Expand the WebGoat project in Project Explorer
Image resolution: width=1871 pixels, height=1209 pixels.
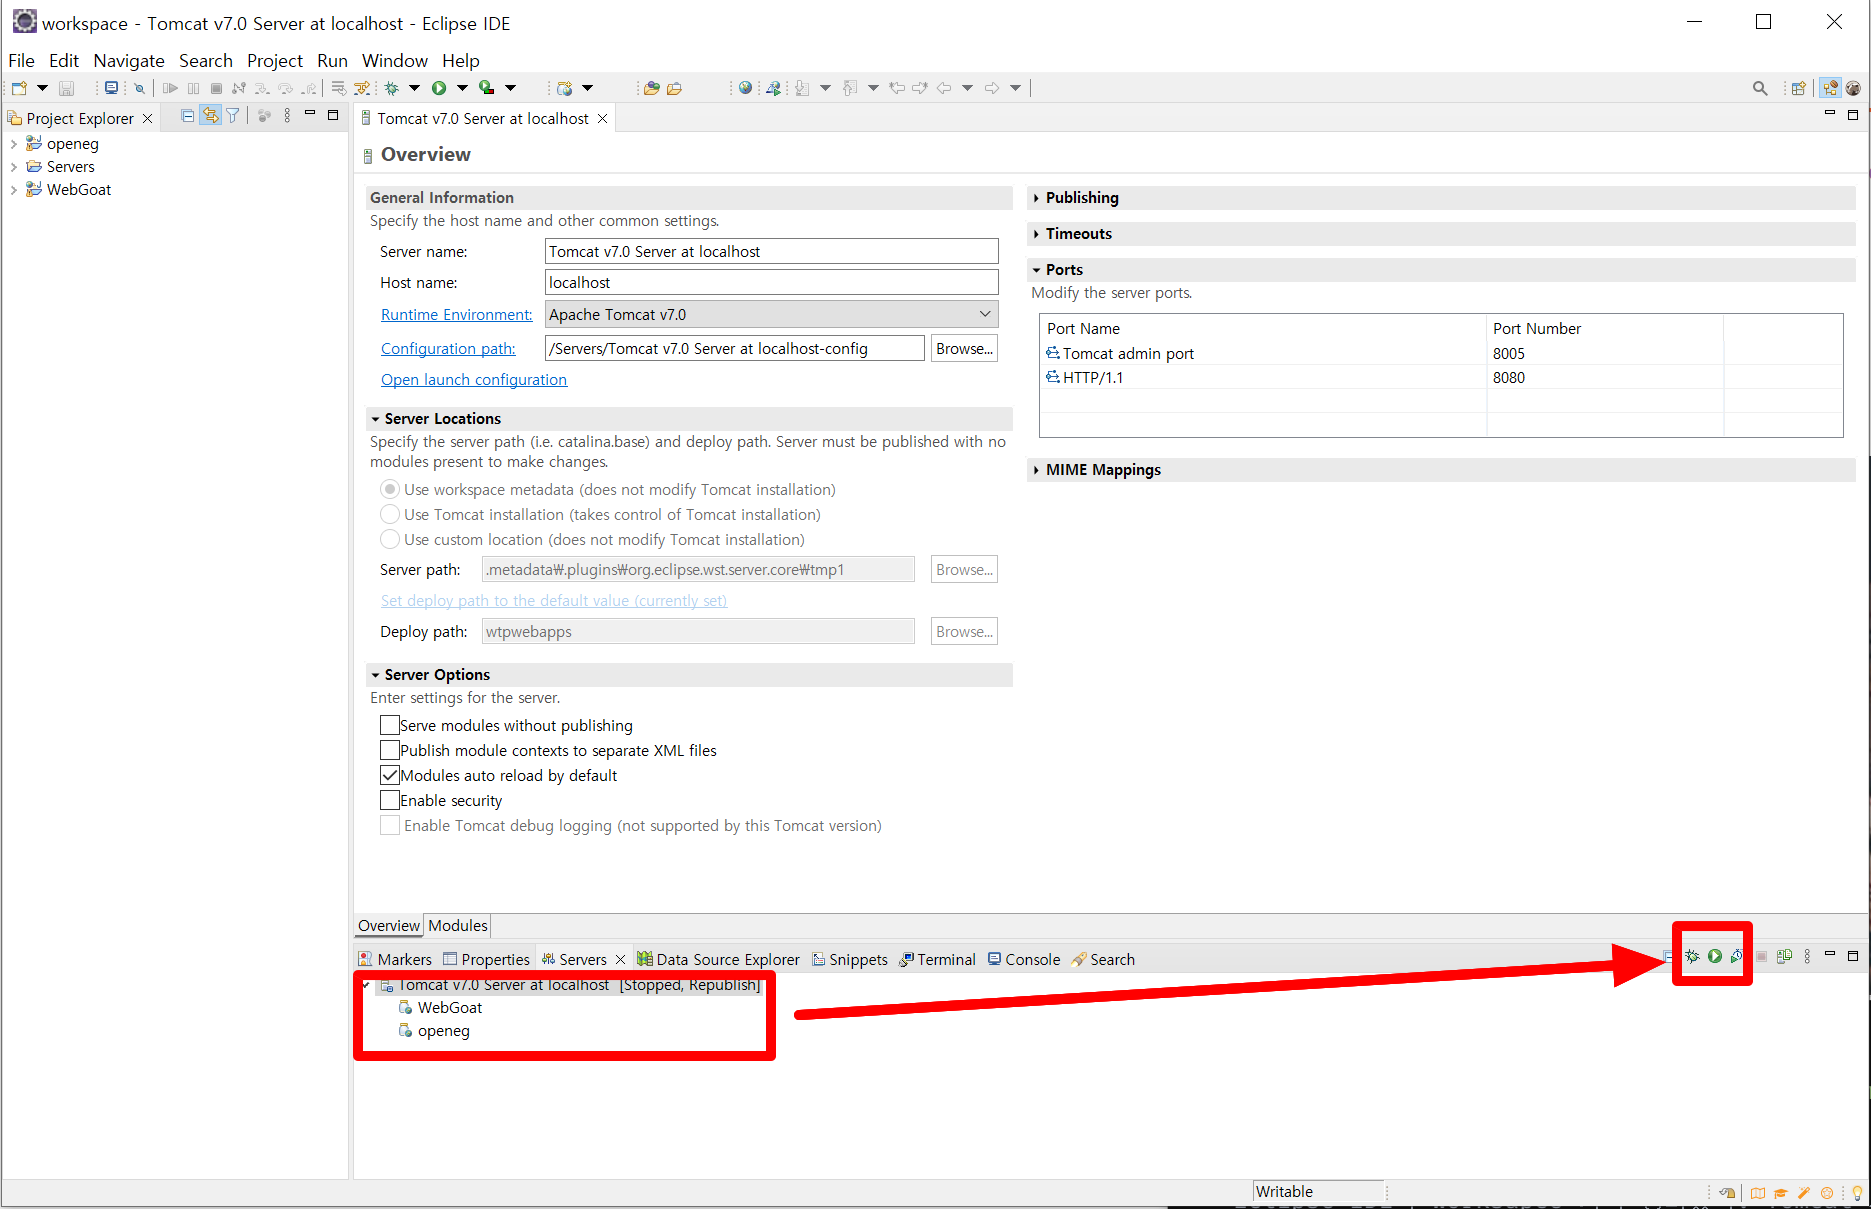pos(13,190)
